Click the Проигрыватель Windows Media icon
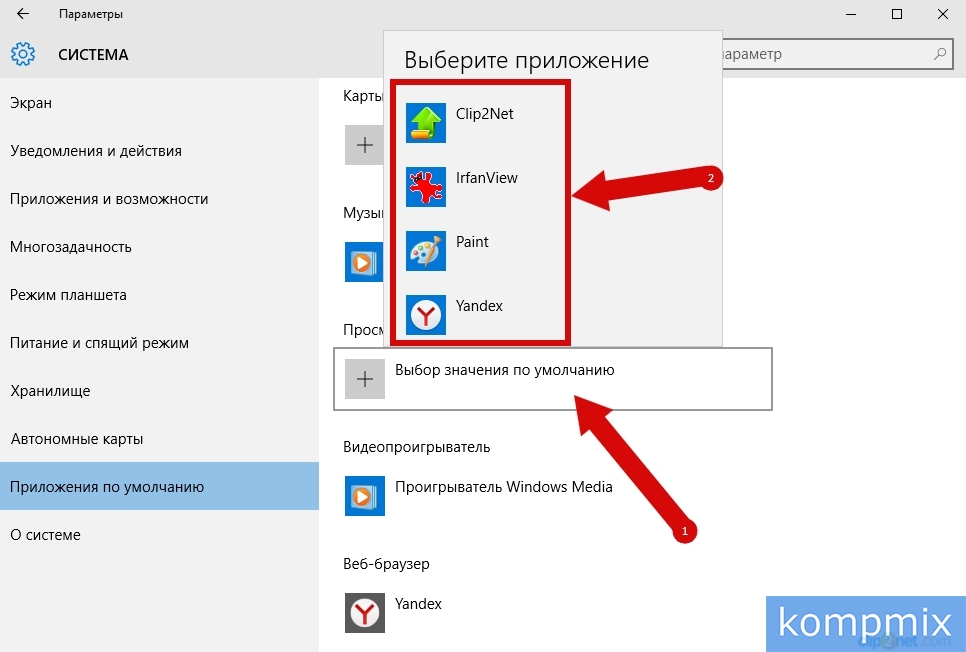 pyautogui.click(x=365, y=495)
